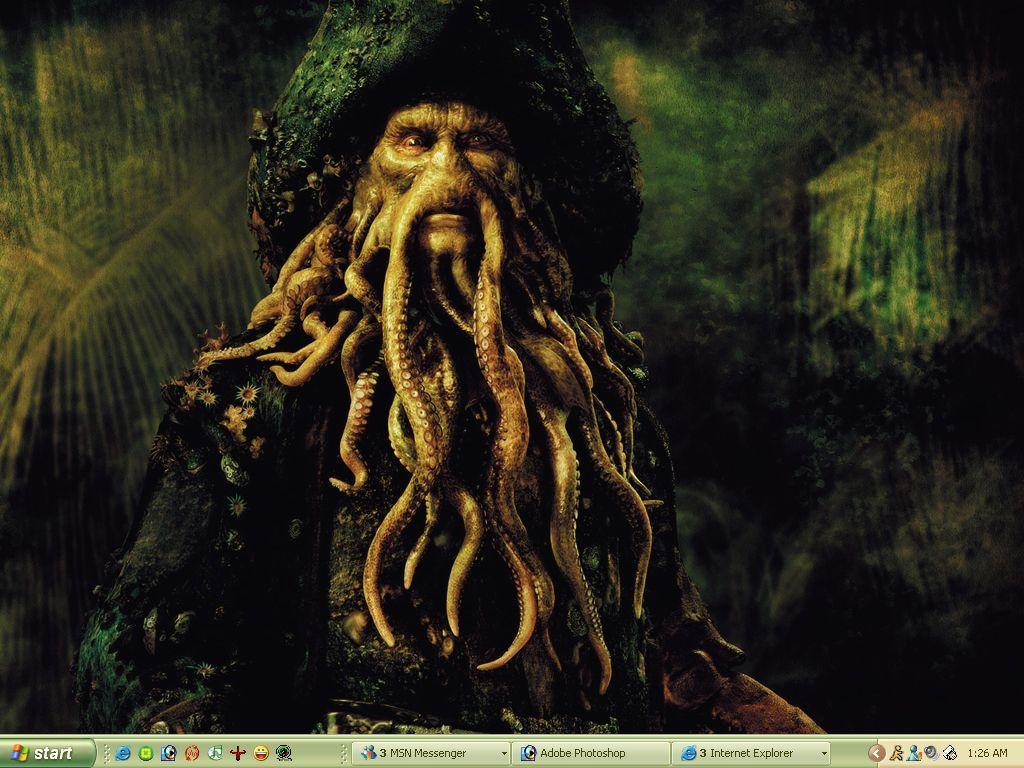Image resolution: width=1024 pixels, height=768 pixels.
Task: Open iTunes from the Quick Launch bar
Action: coord(213,753)
